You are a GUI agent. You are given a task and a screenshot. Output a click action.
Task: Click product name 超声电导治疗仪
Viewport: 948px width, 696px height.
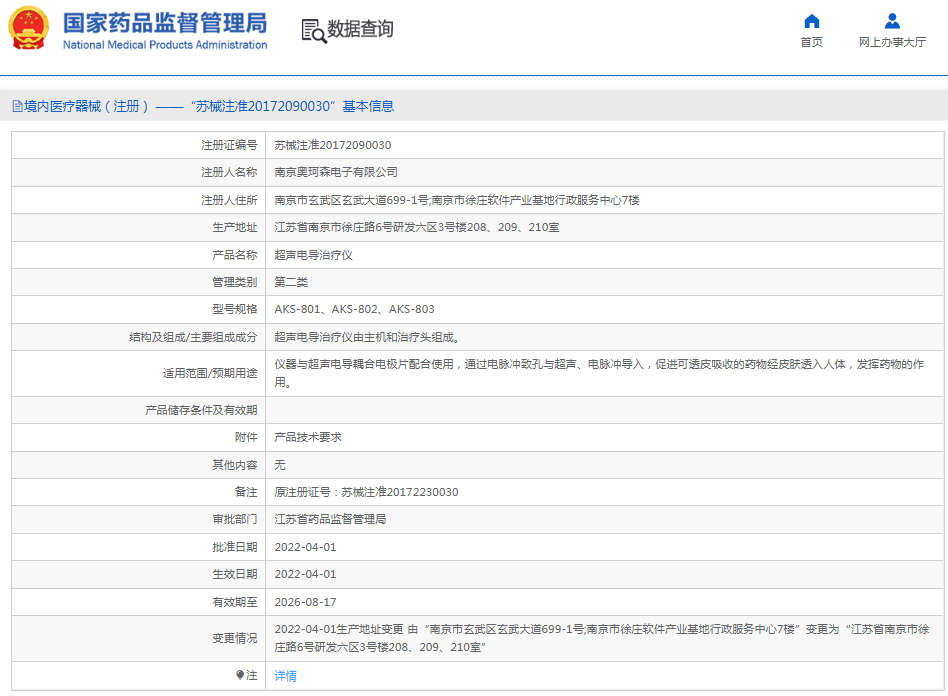pyautogui.click(x=313, y=255)
